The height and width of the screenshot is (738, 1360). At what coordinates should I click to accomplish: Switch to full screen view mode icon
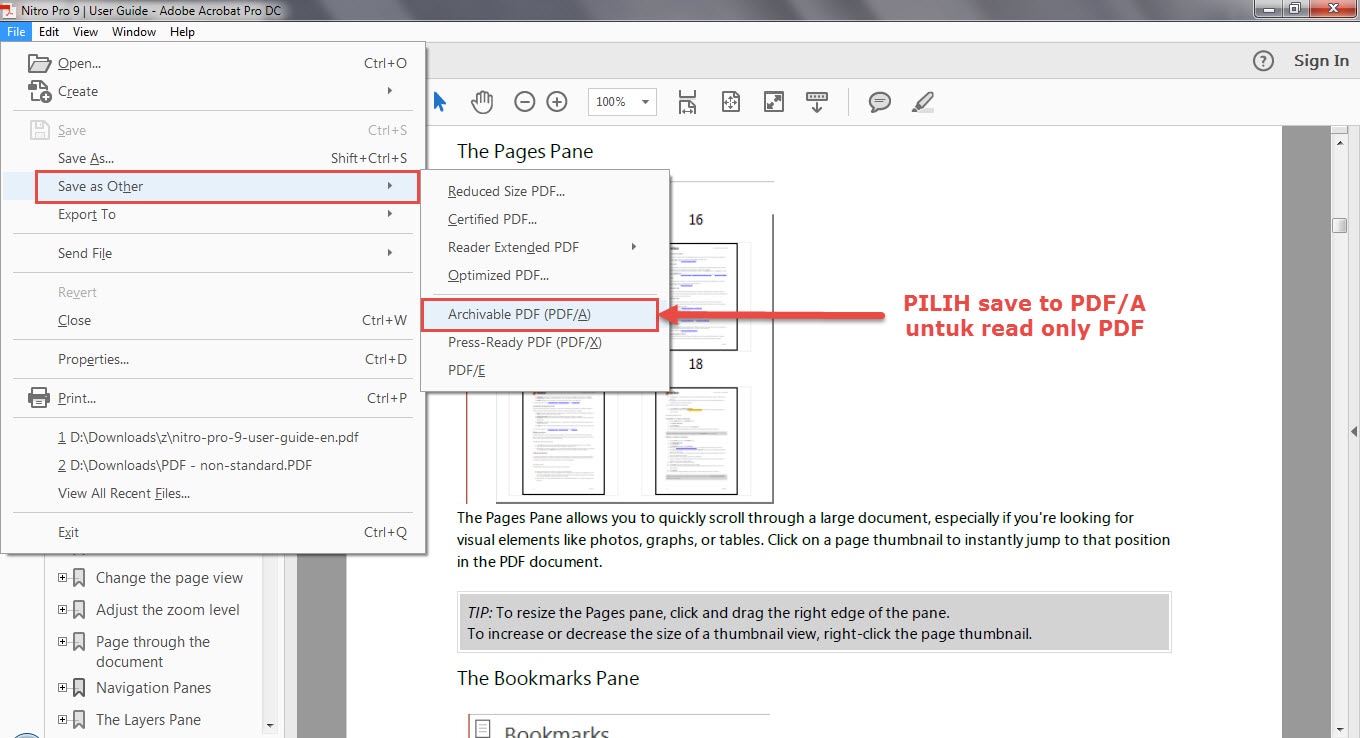coord(774,102)
